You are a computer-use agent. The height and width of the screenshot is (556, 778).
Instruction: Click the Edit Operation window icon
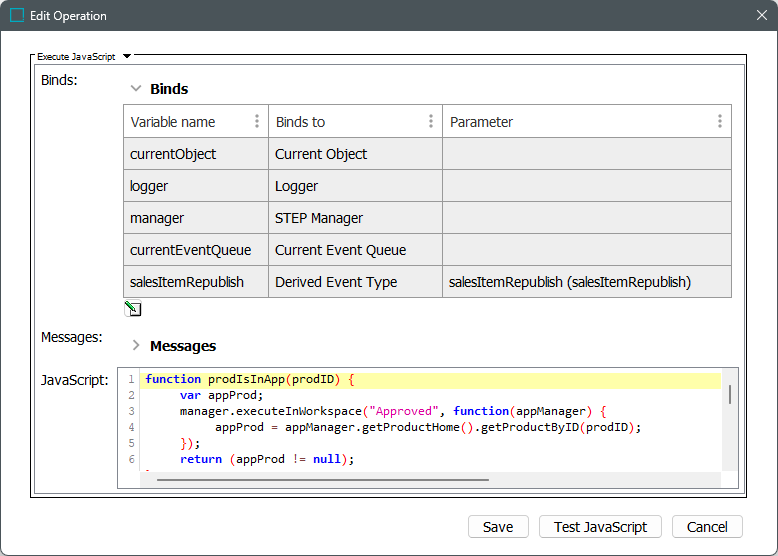click(17, 16)
